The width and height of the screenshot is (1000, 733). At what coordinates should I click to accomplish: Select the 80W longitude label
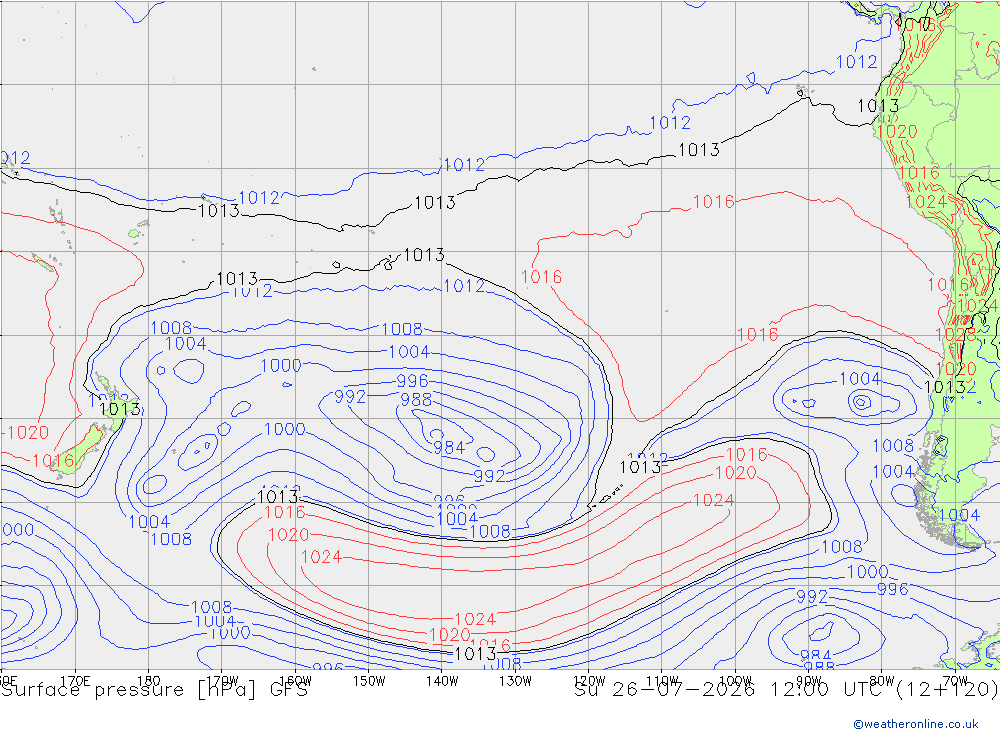point(882,681)
